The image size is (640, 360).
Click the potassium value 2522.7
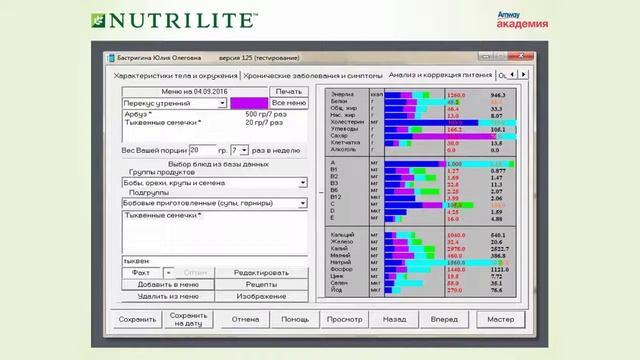click(x=500, y=249)
